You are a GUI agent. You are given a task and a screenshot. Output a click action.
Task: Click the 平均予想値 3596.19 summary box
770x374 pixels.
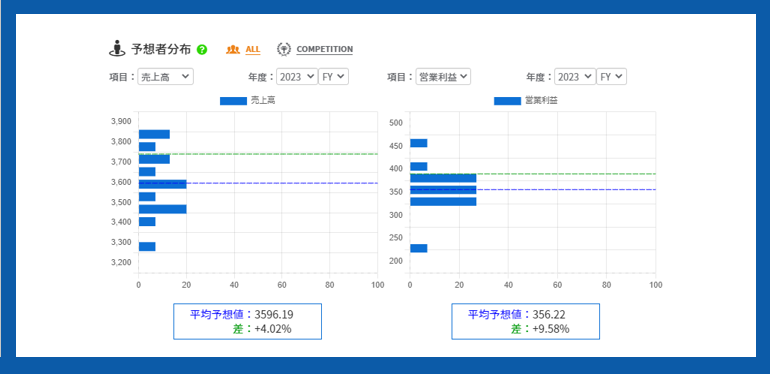click(248, 321)
